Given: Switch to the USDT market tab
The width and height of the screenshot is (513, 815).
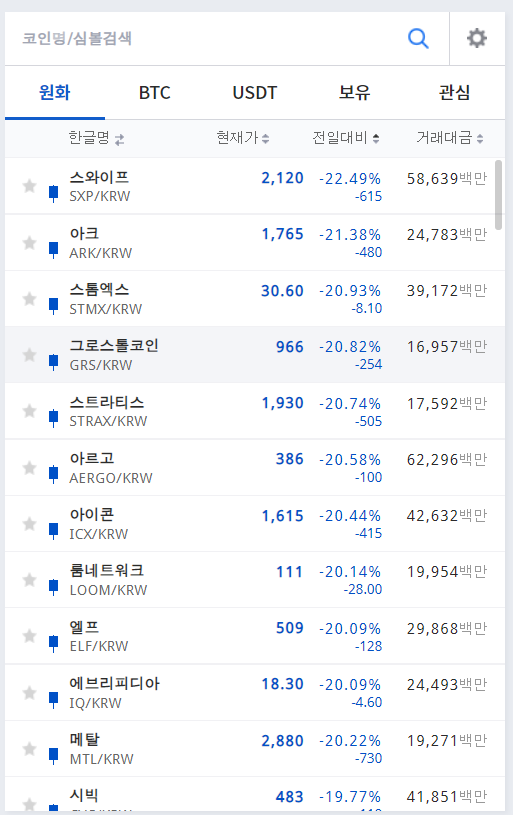Looking at the screenshot, I should click(x=254, y=93).
